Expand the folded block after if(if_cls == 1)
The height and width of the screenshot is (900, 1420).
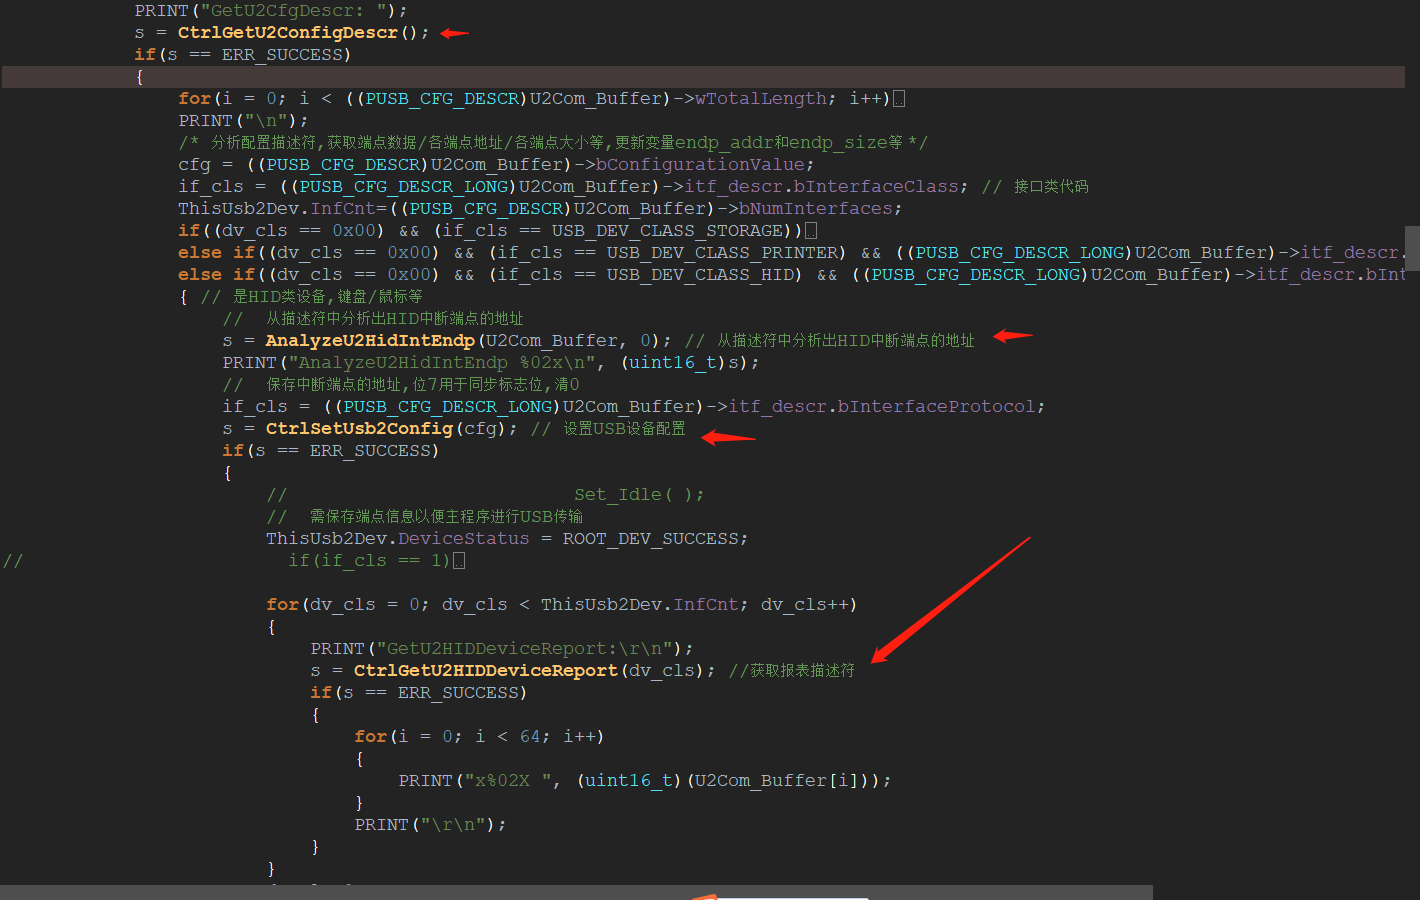(459, 560)
